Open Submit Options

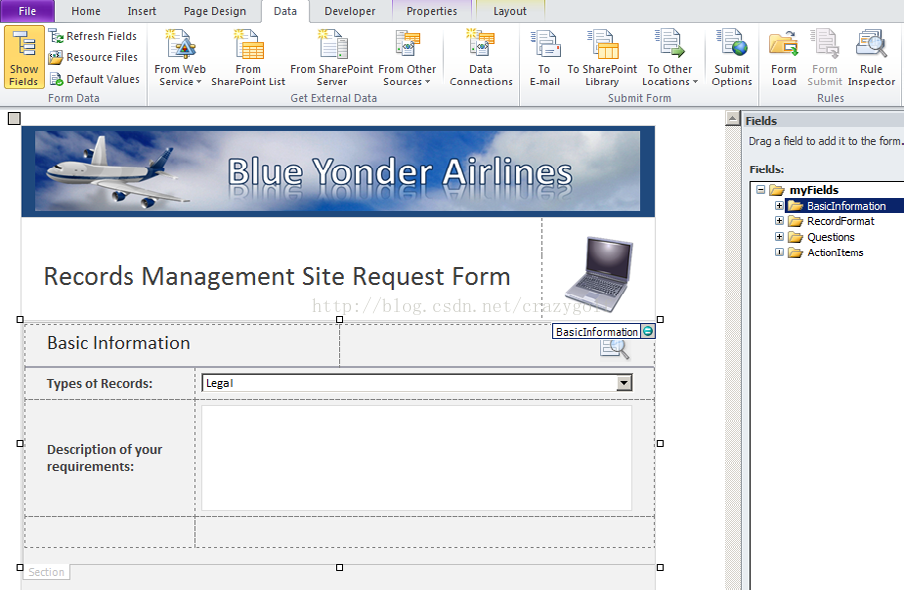732,58
